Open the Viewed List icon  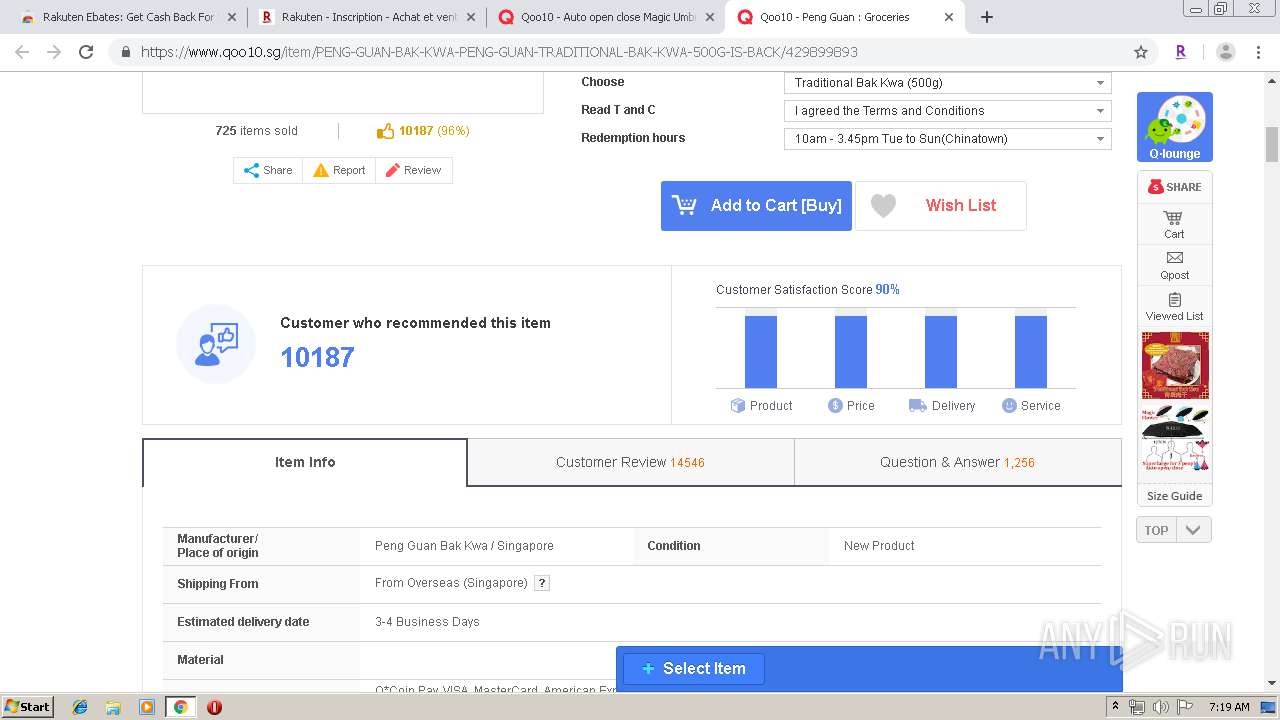(x=1174, y=306)
